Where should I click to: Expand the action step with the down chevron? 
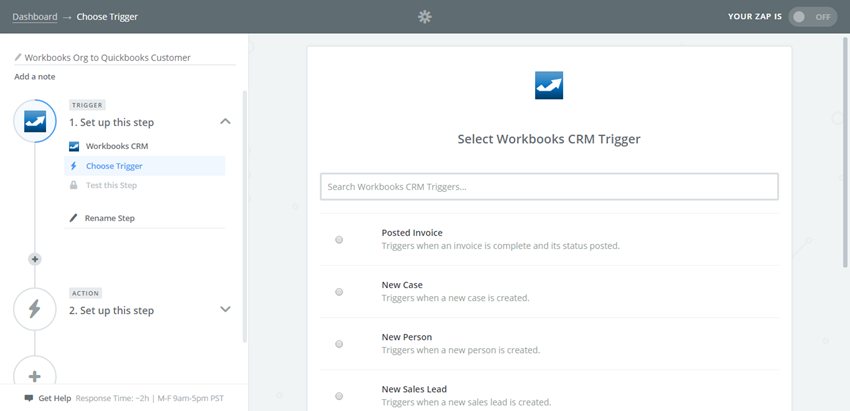point(226,309)
